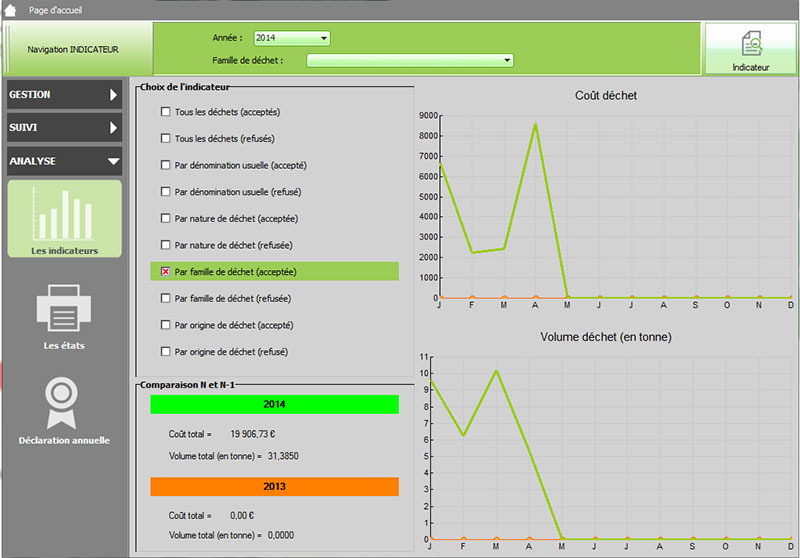Check Par nature de déchet (refusée)
Screen dimensions: 800x558
coord(165,245)
